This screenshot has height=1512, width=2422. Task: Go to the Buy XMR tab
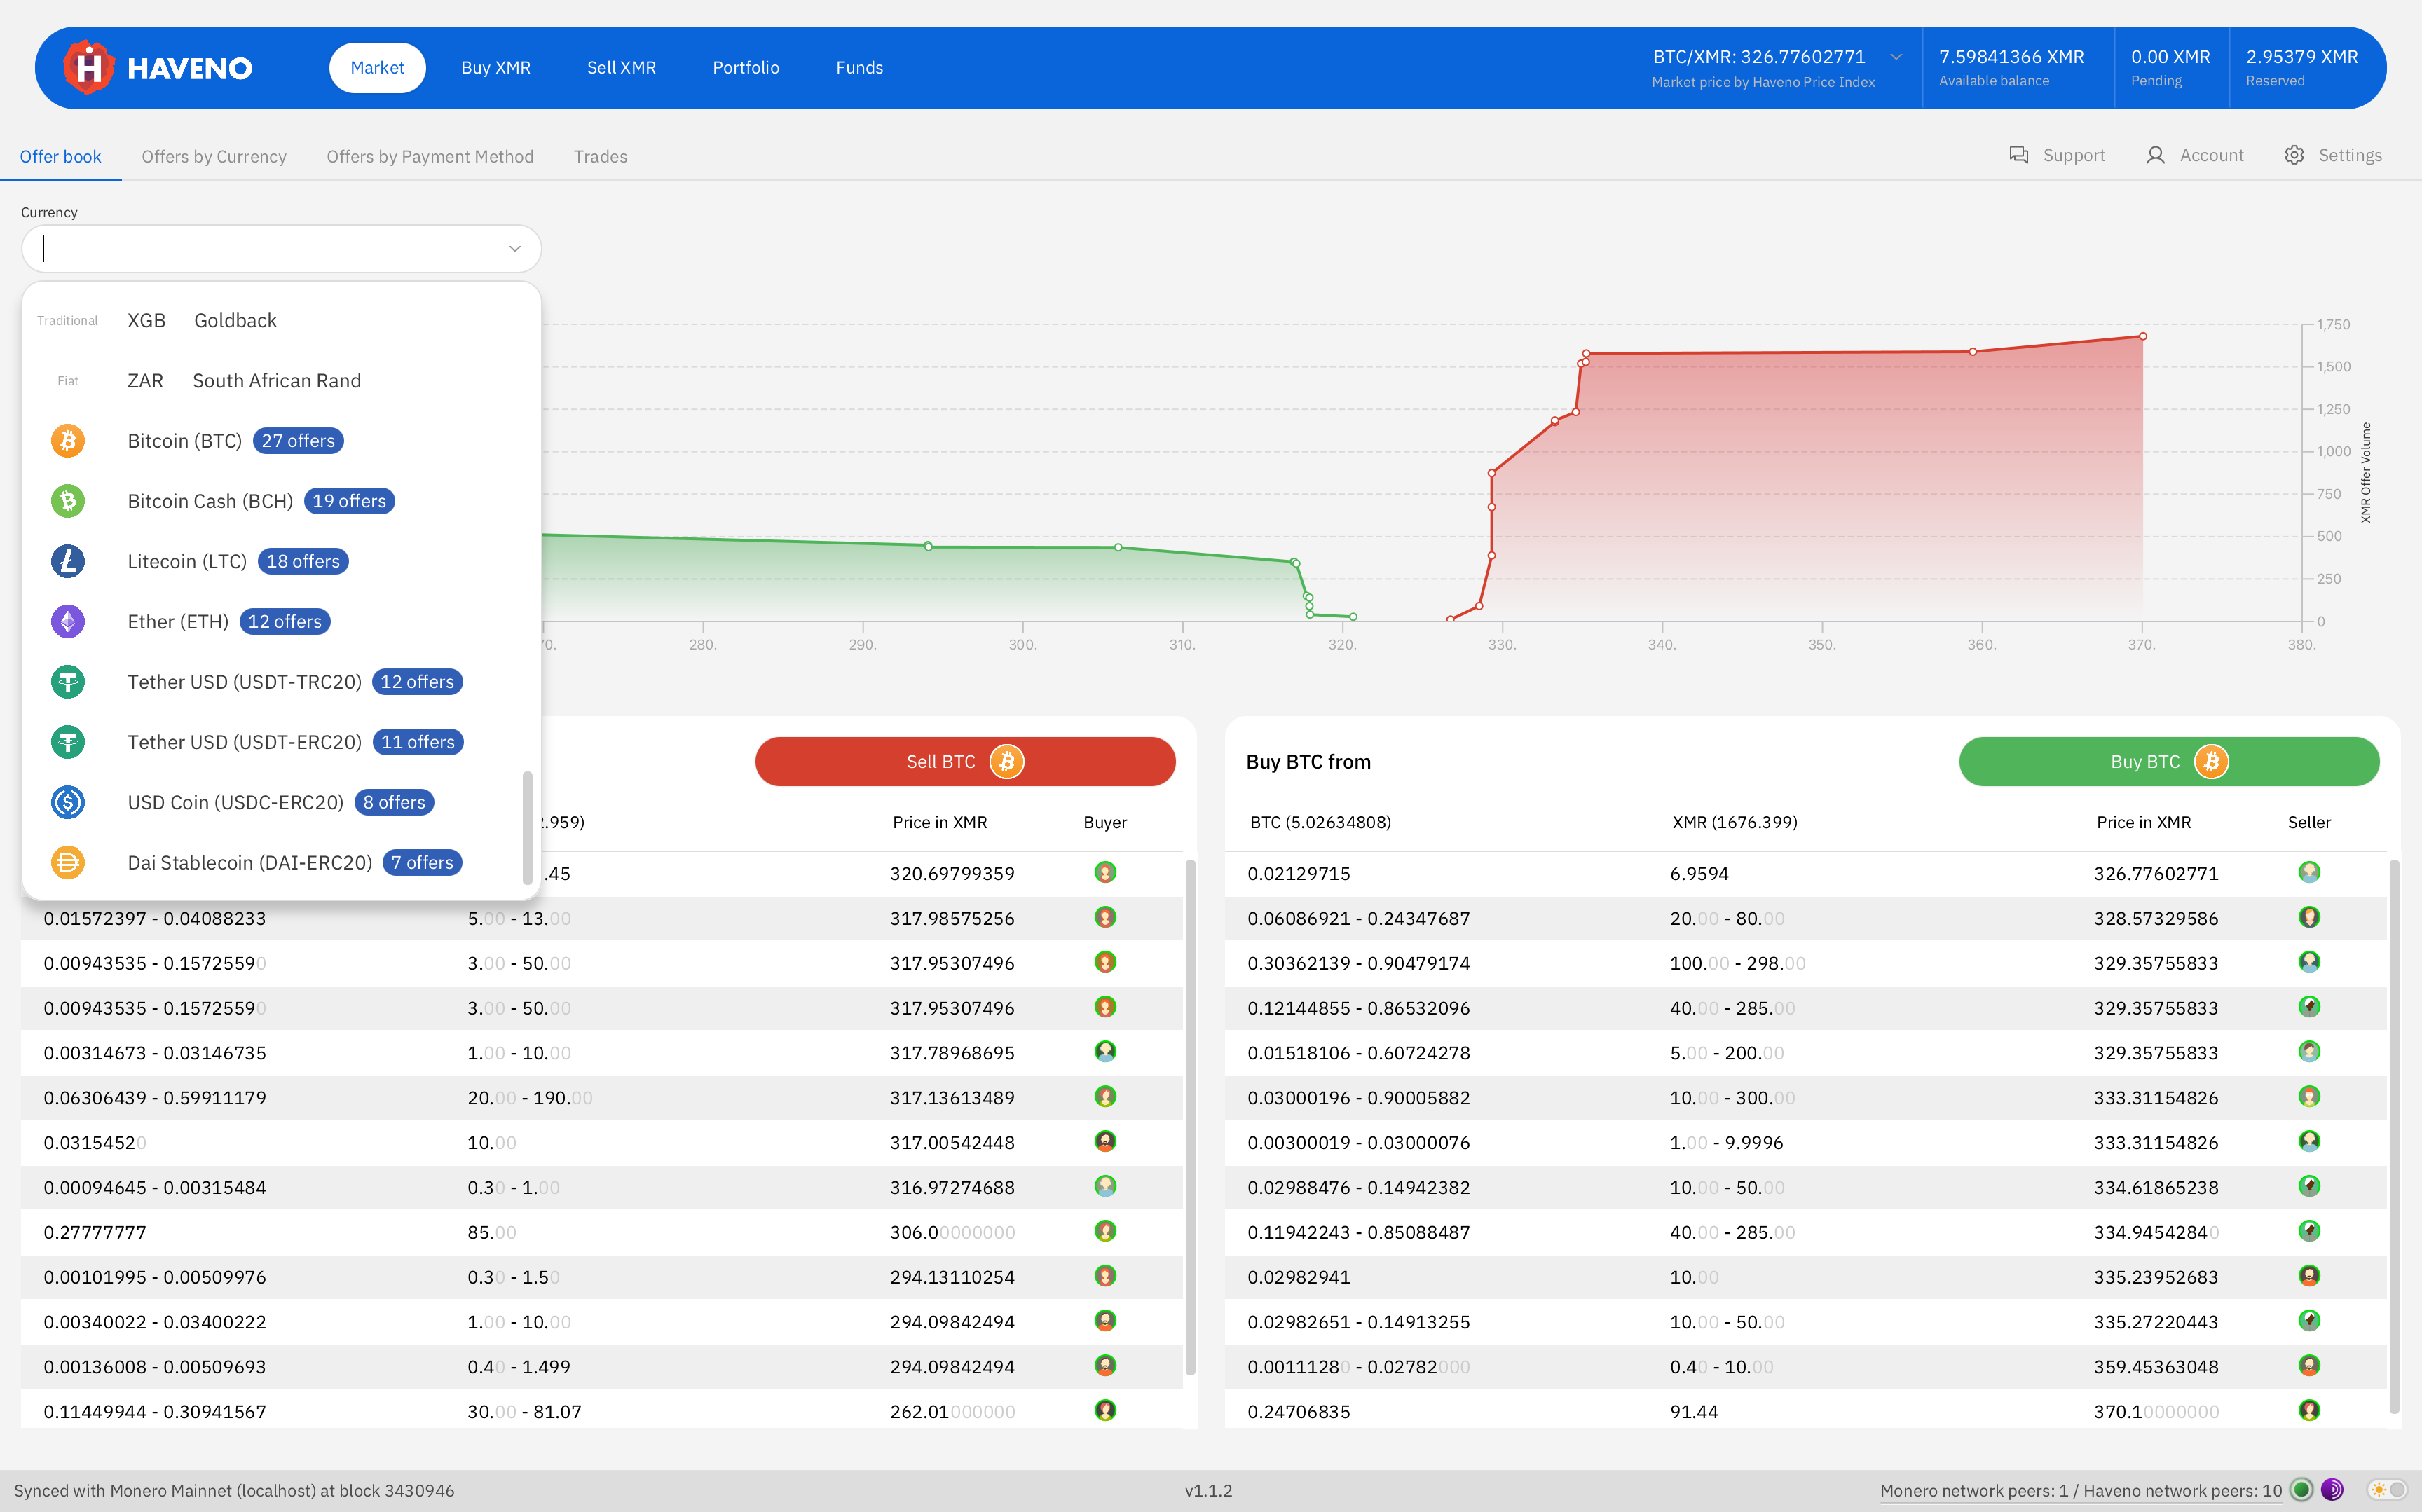pos(496,68)
